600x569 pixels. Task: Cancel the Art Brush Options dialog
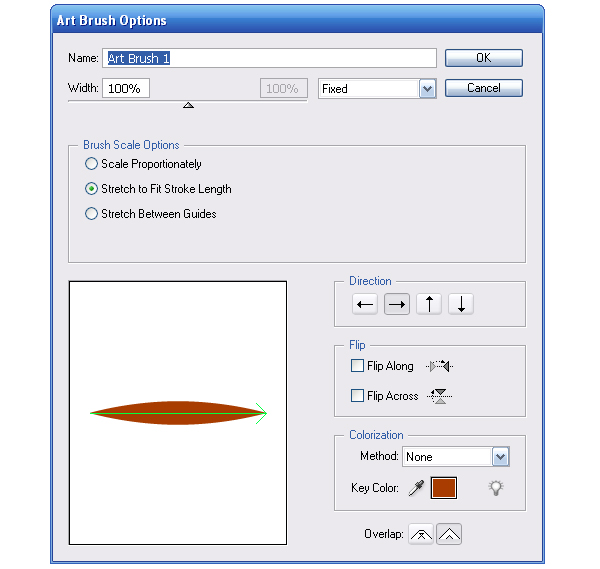(484, 88)
